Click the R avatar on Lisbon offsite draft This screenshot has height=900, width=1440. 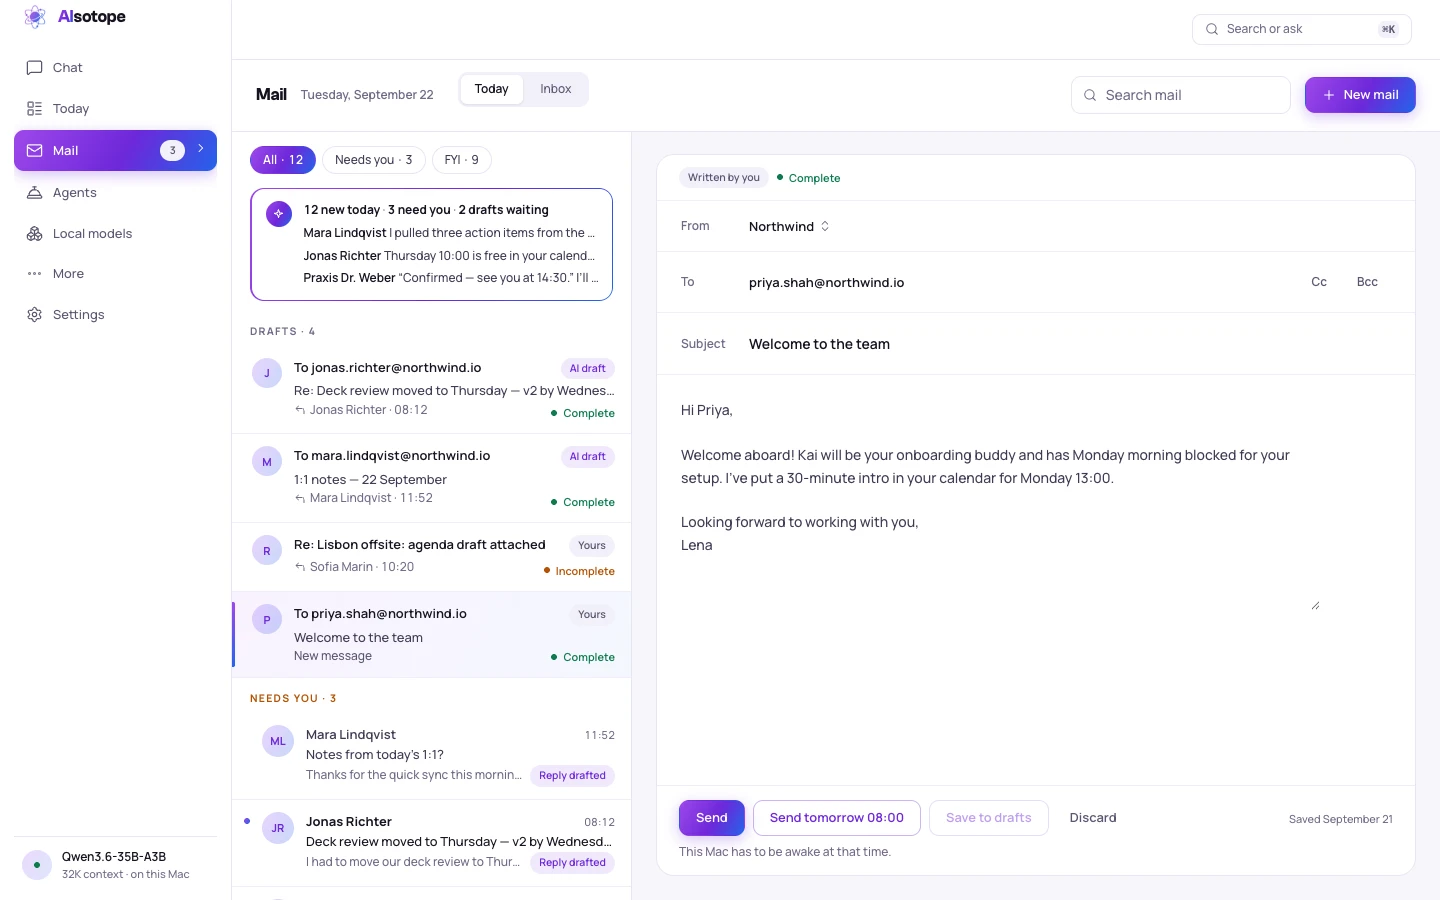(x=267, y=551)
